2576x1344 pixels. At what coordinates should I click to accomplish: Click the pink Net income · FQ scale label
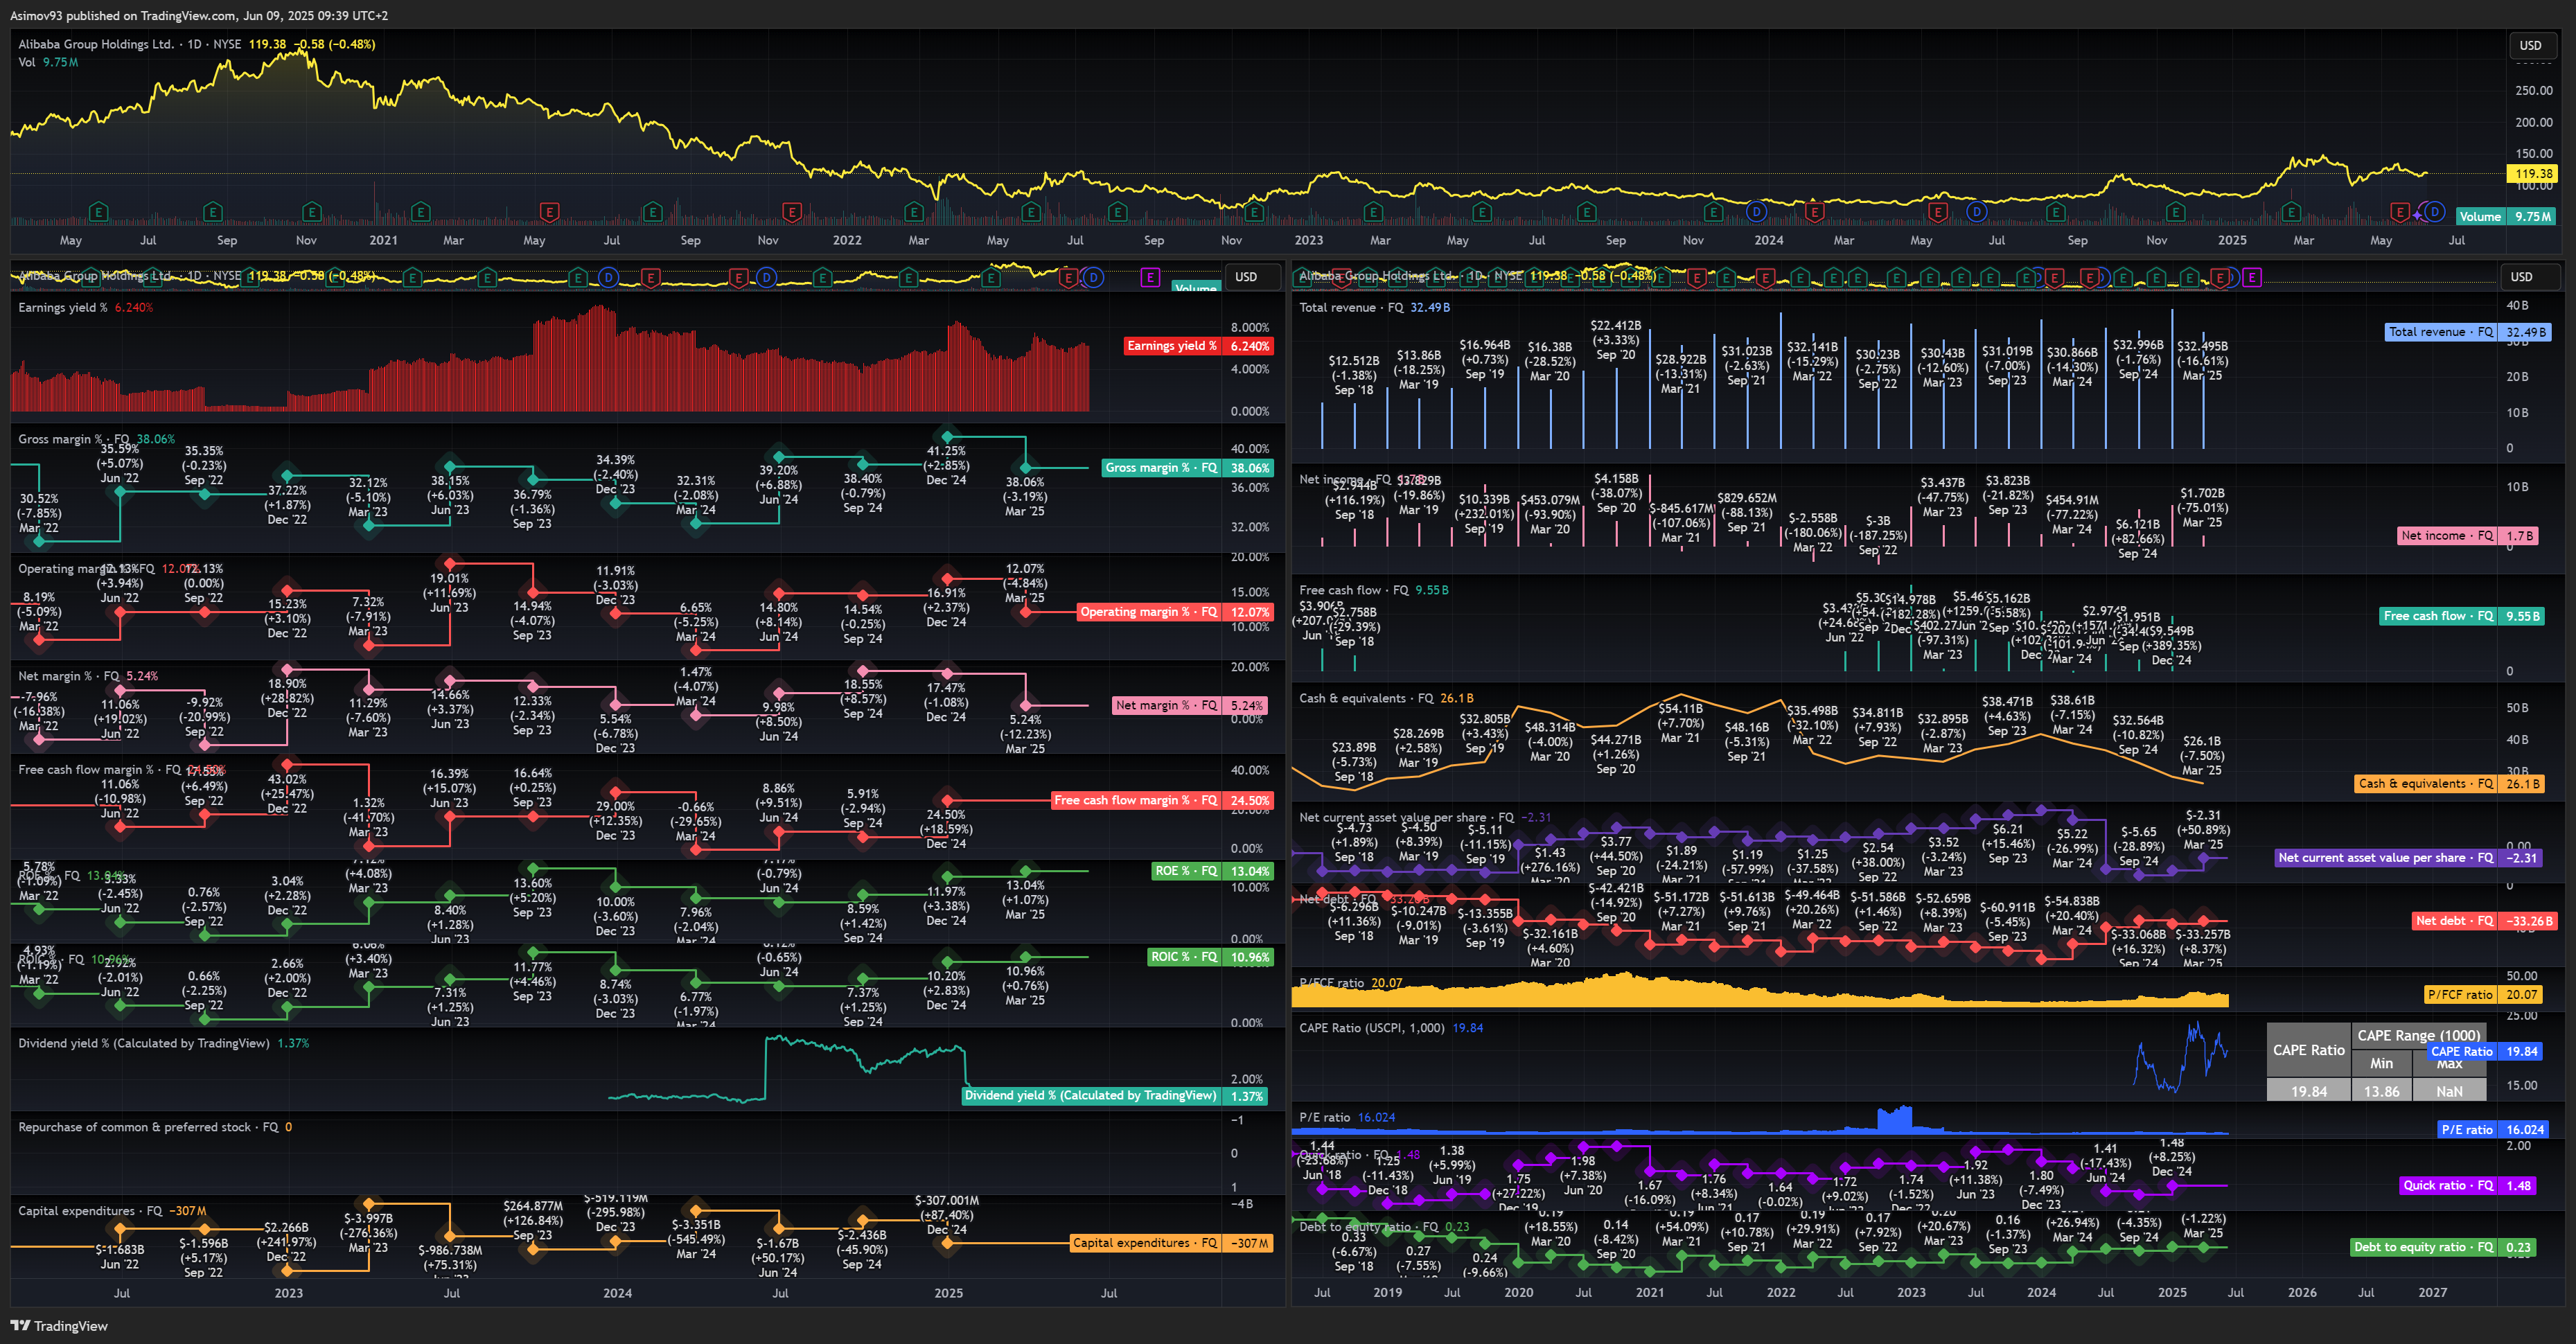[x=2468, y=536]
